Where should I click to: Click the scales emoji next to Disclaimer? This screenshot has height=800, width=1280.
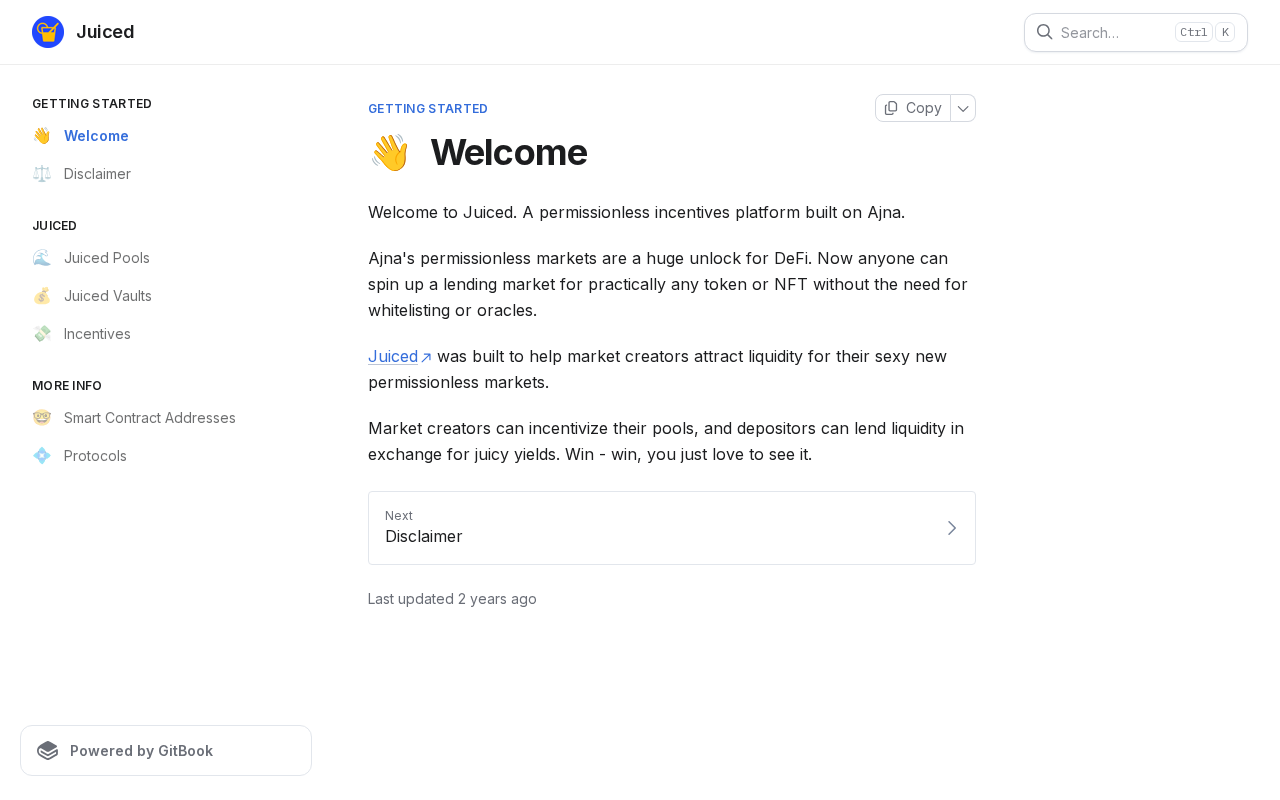tap(41, 174)
